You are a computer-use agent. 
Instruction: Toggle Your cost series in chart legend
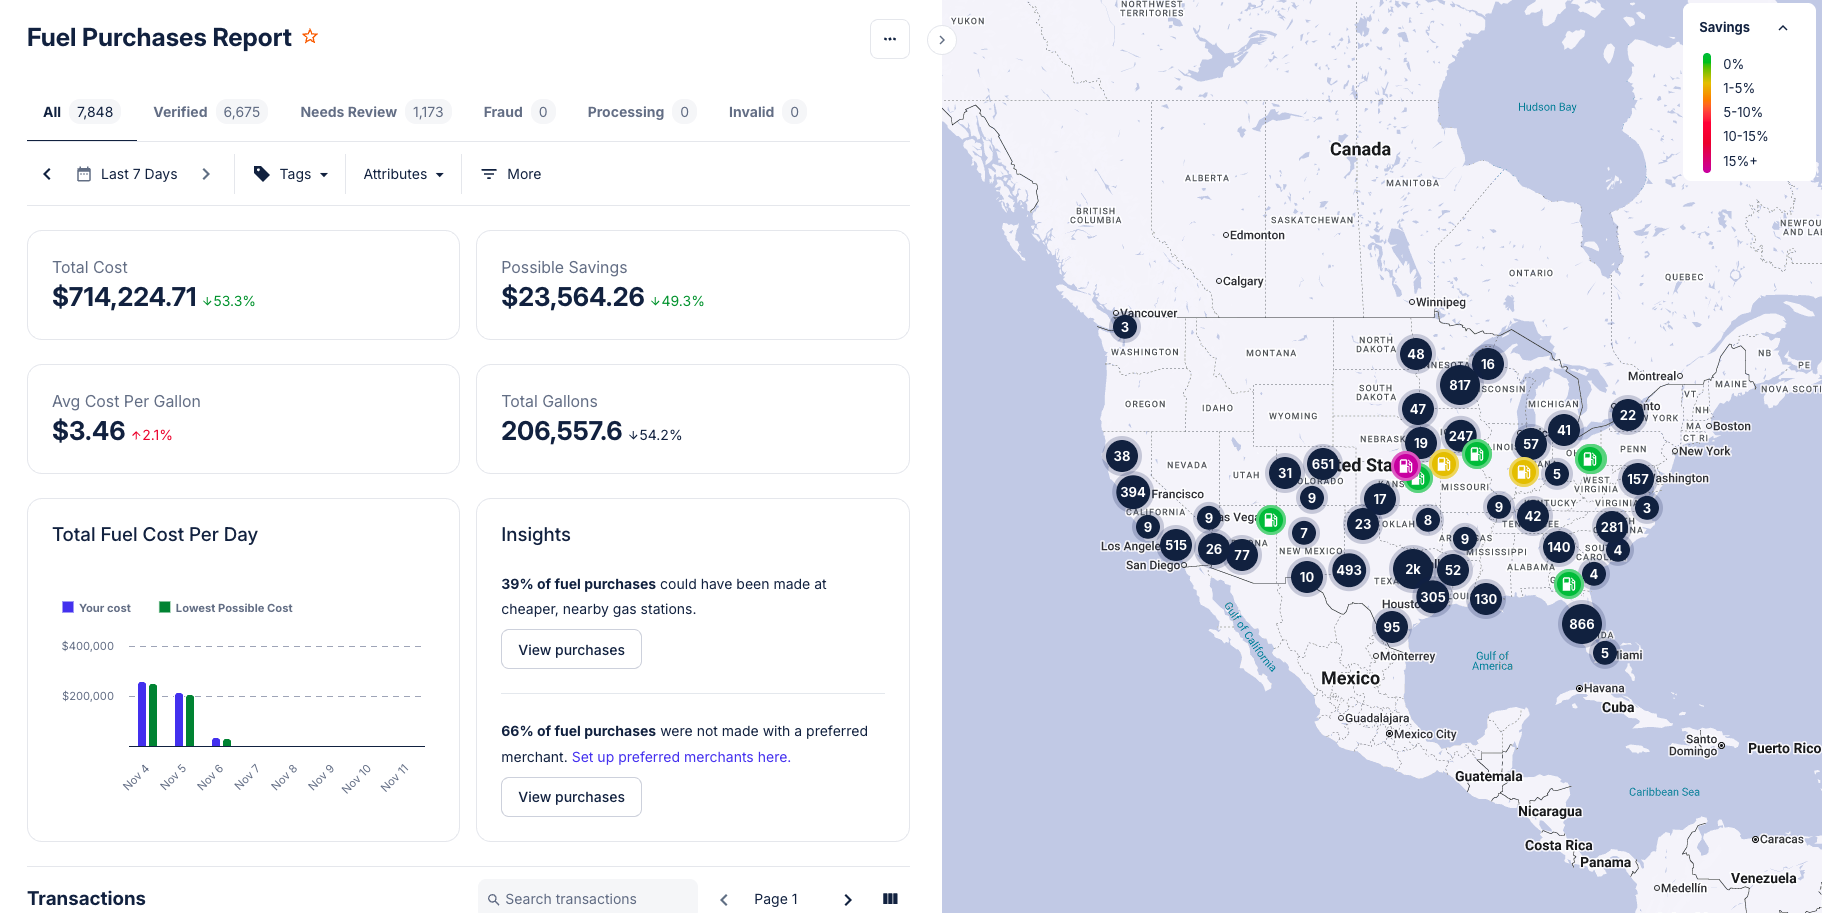(x=96, y=608)
